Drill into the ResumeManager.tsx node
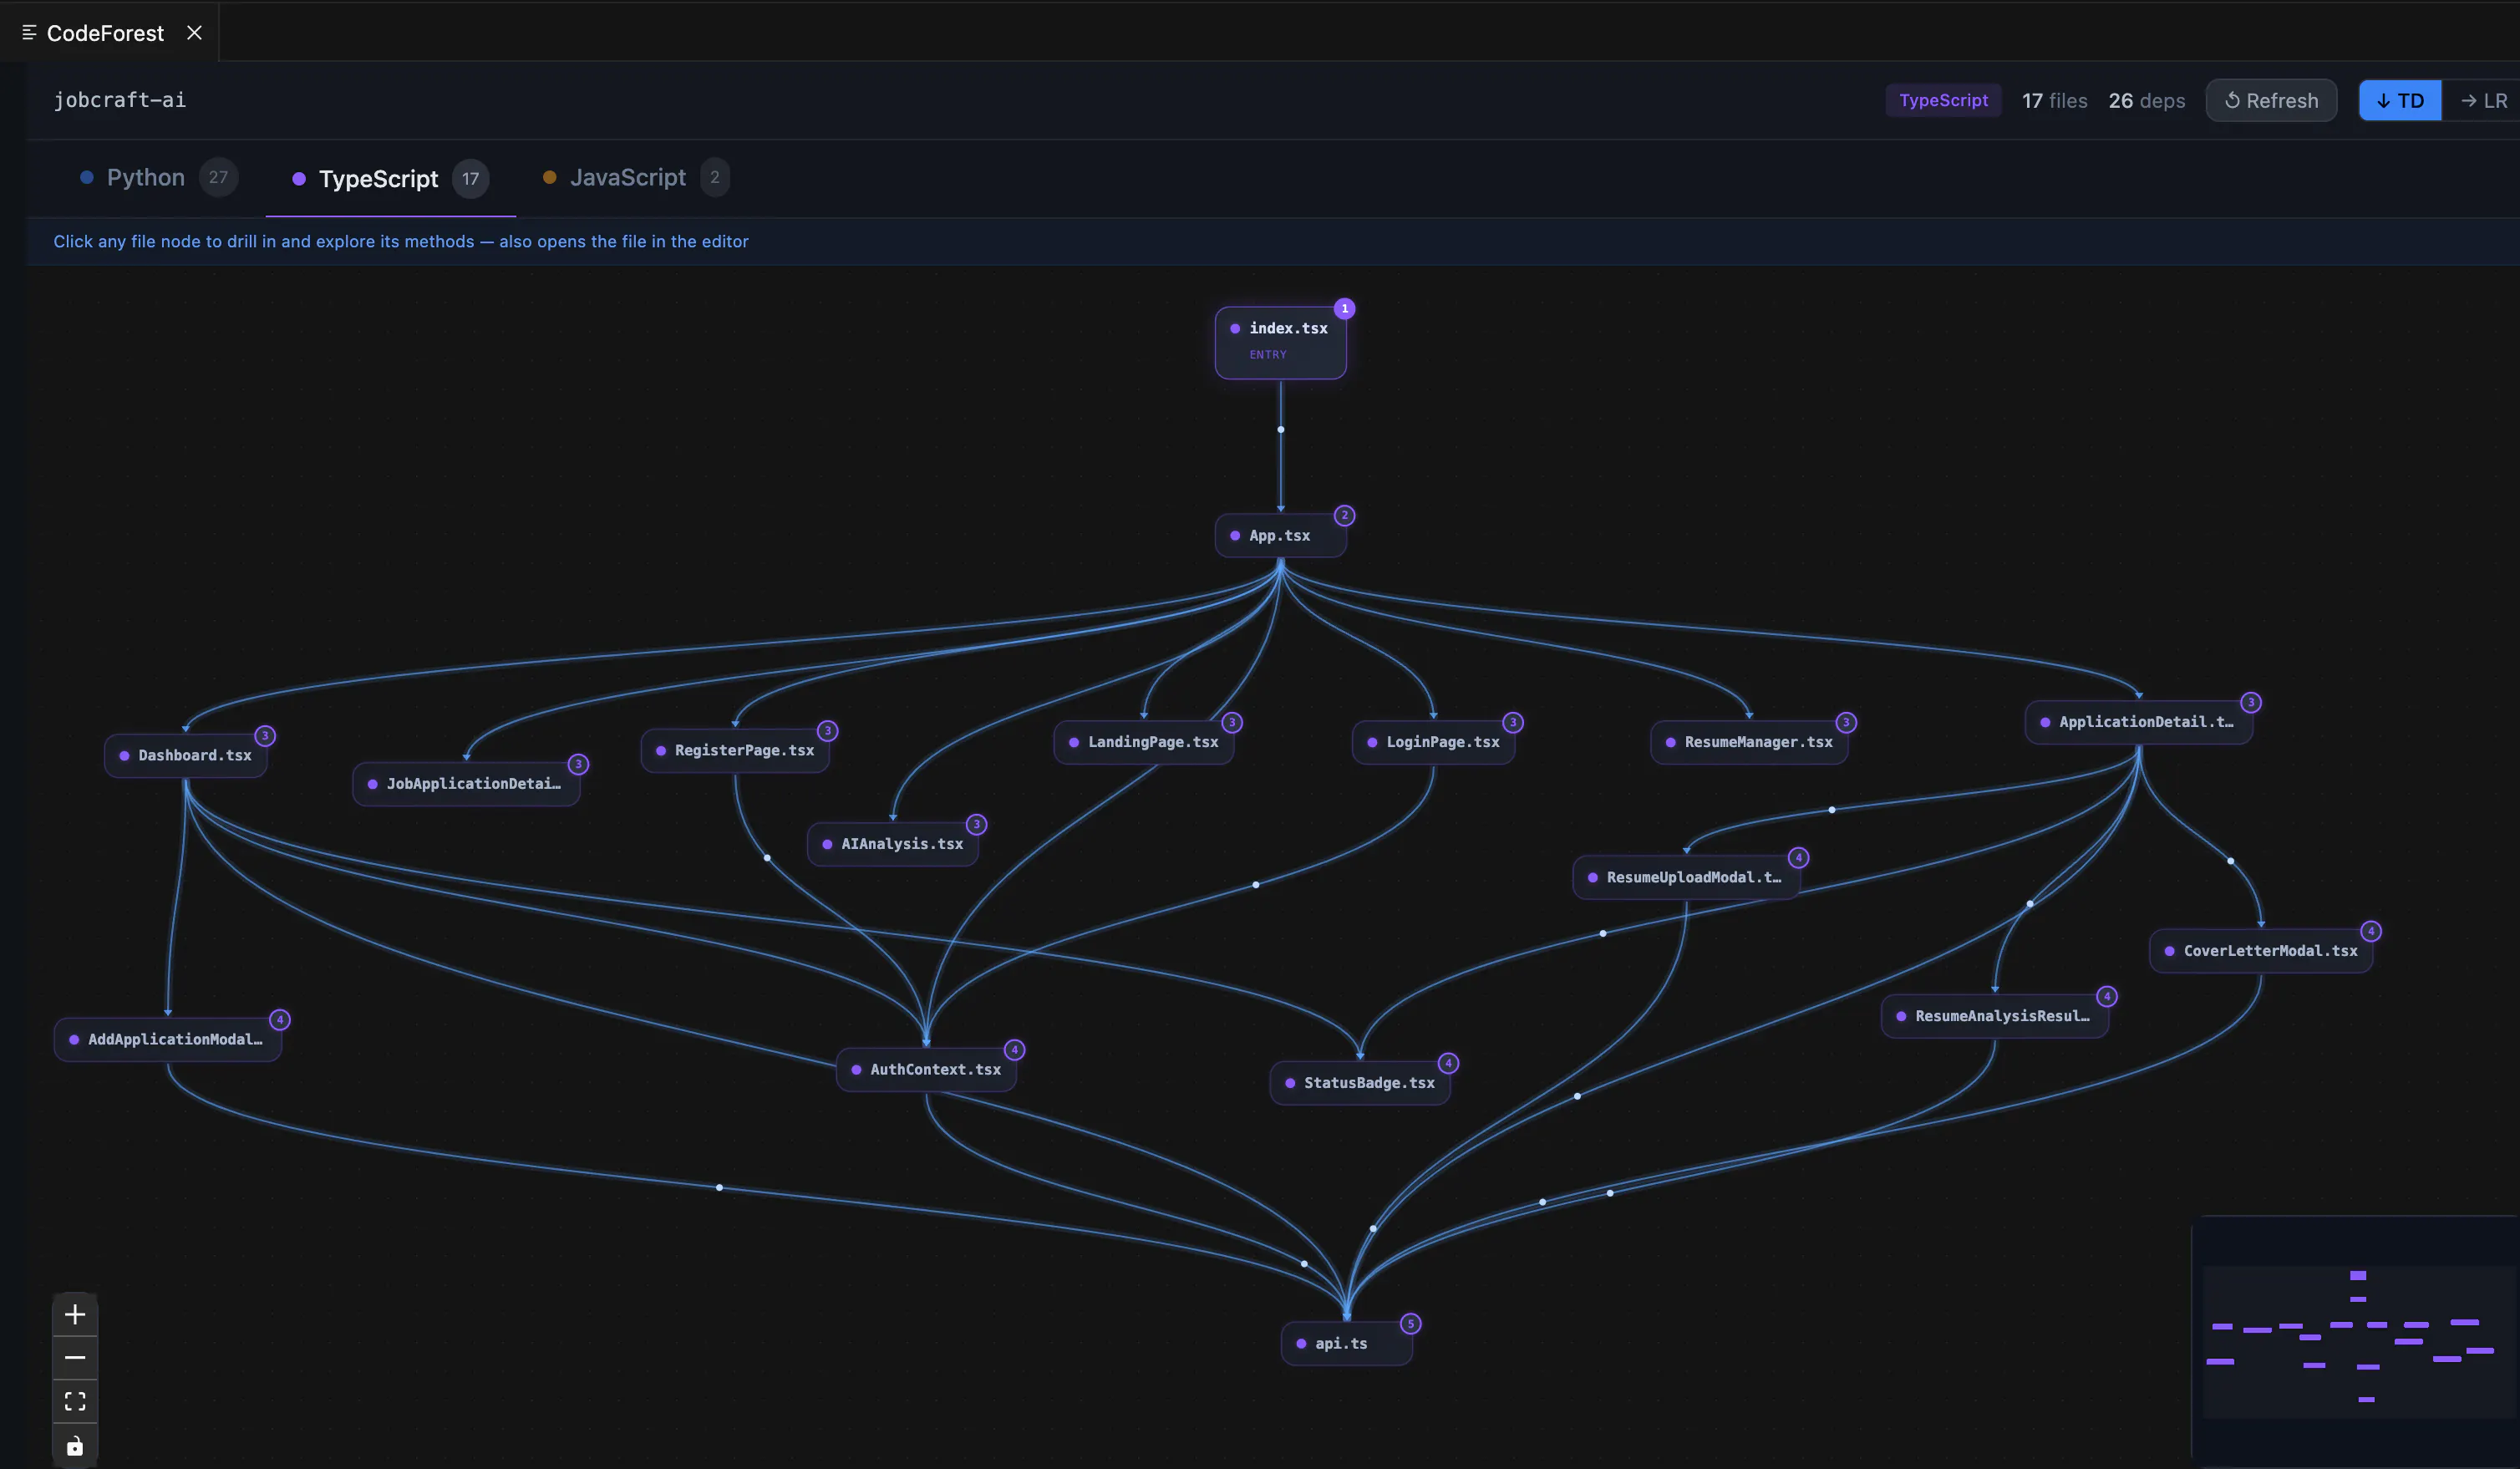The height and width of the screenshot is (1469, 2520). [x=1749, y=742]
